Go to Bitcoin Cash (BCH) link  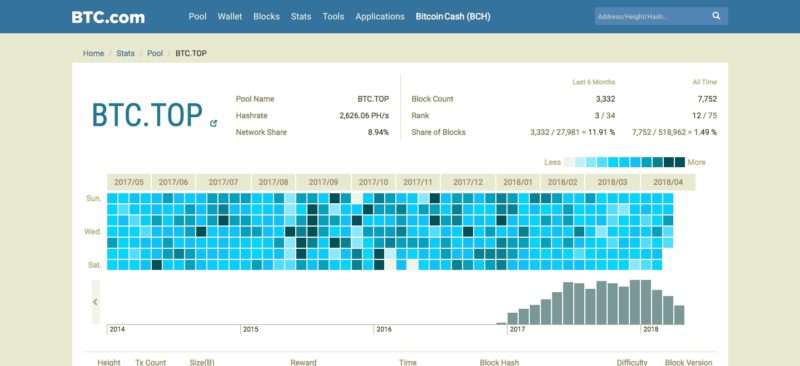click(453, 16)
